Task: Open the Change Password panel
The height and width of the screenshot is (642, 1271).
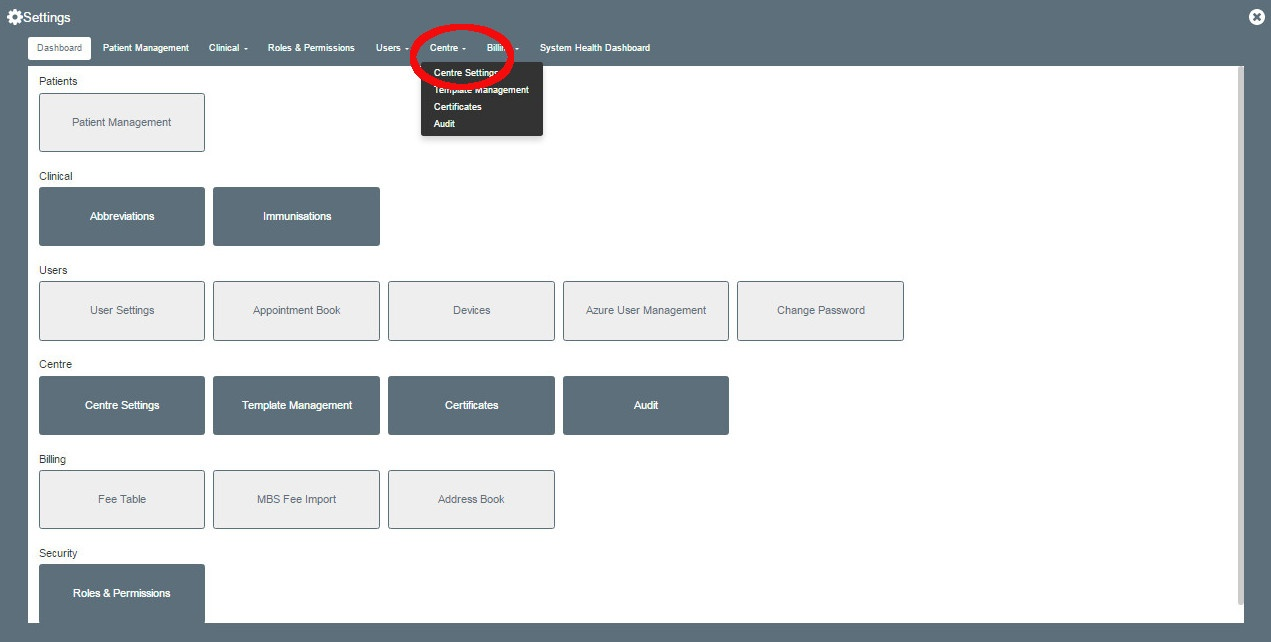Action: (x=820, y=310)
